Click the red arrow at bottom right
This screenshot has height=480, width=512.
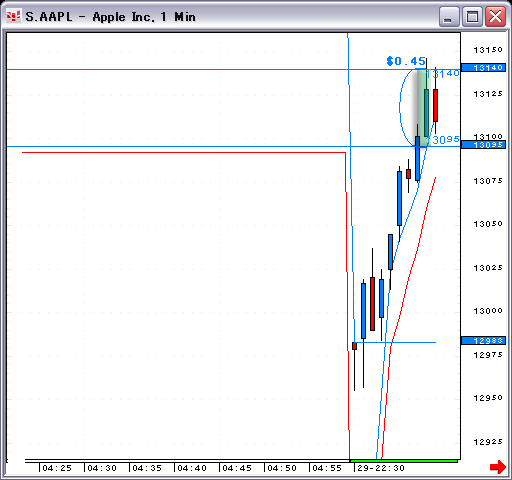pyautogui.click(x=498, y=467)
